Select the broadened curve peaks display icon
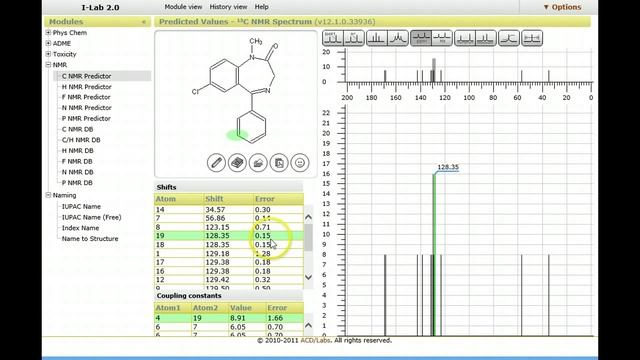Viewport: 640px width, 360px height. point(398,38)
